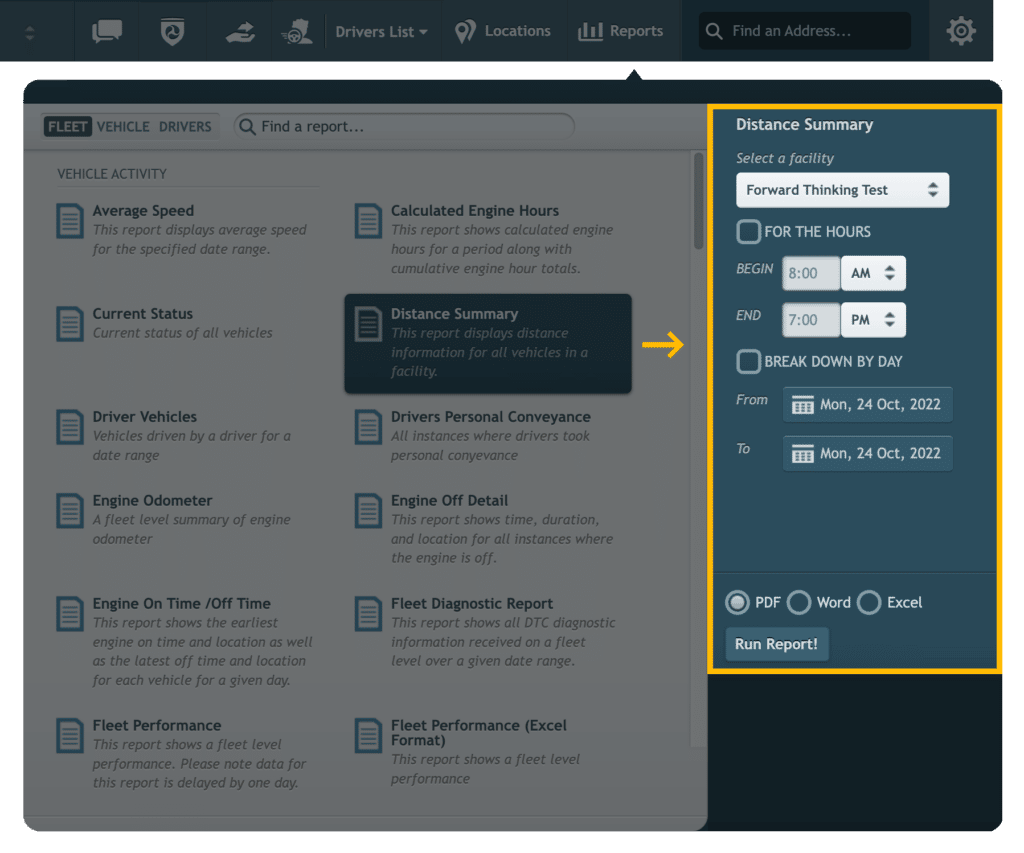Open the Forward Thinking Test facility dropdown
This screenshot has width=1024, height=853.
point(842,190)
